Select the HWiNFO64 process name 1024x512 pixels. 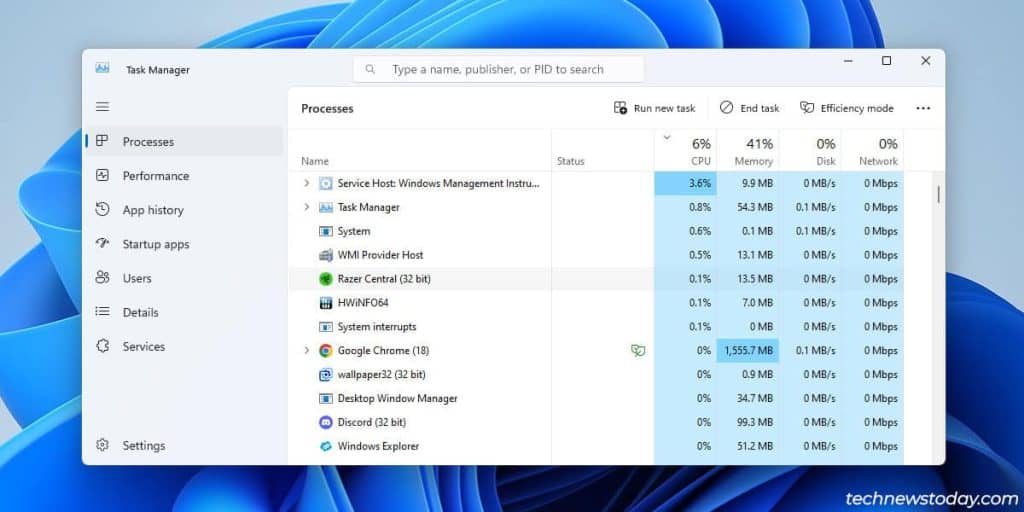pos(363,303)
